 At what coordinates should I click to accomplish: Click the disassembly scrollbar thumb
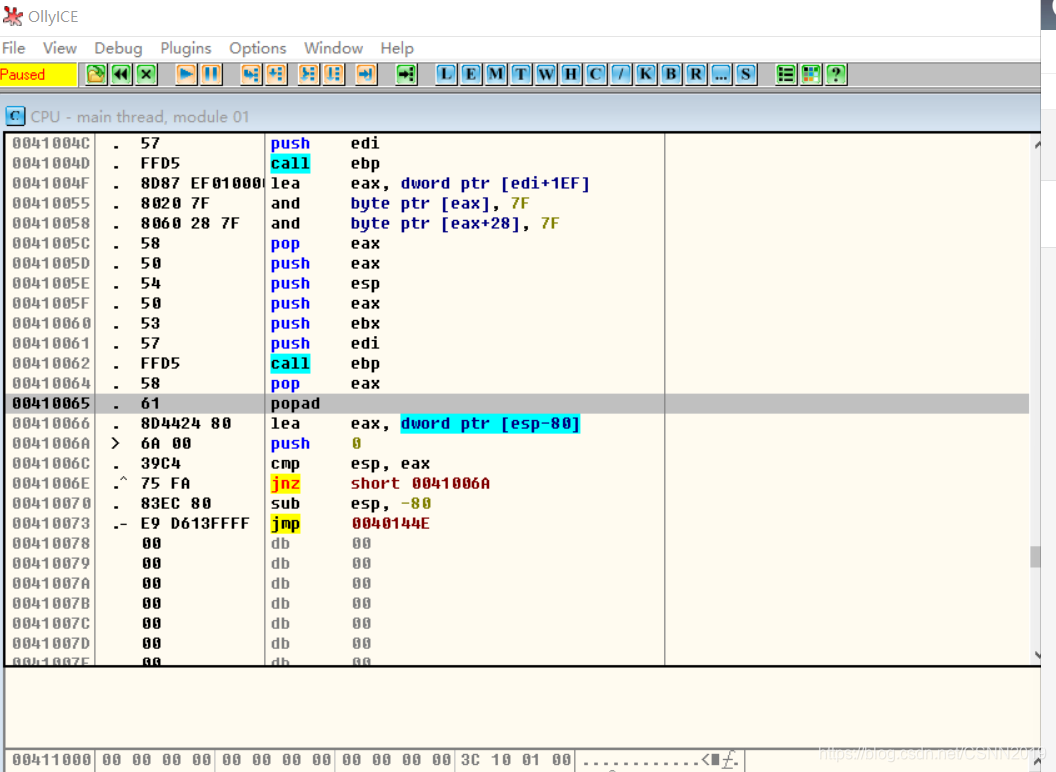point(1035,557)
